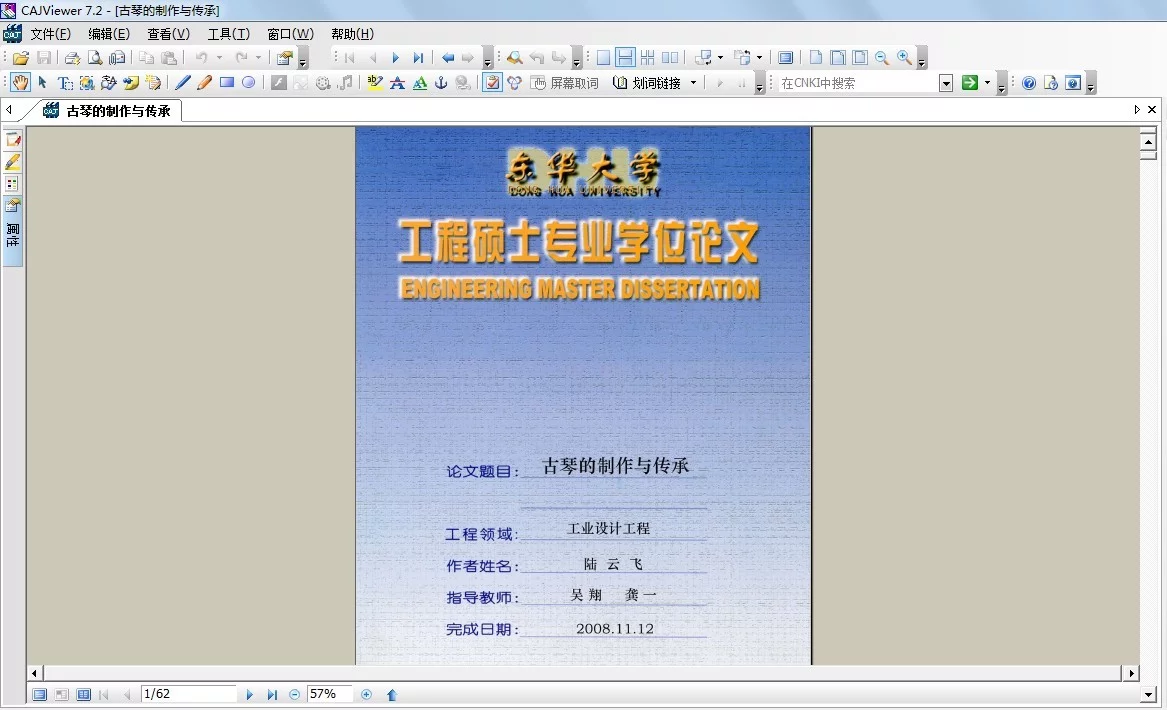The width and height of the screenshot is (1167, 710).
Task: Click the Strikethrough text tool
Action: click(397, 83)
